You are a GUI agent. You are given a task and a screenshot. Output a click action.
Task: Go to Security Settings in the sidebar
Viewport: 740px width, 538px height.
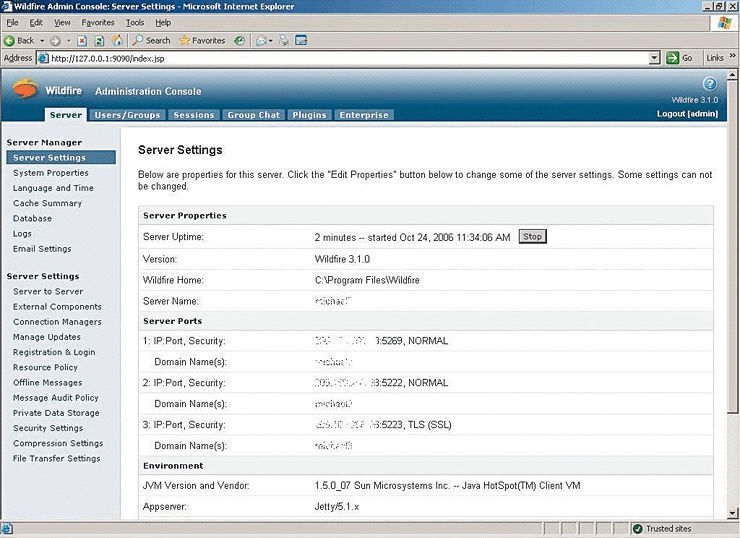coord(48,428)
